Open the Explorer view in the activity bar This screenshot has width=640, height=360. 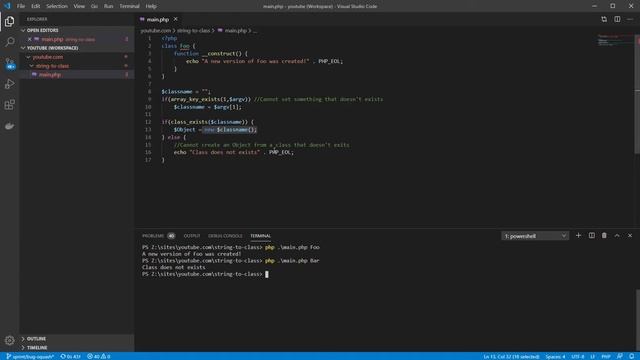tap(9, 21)
